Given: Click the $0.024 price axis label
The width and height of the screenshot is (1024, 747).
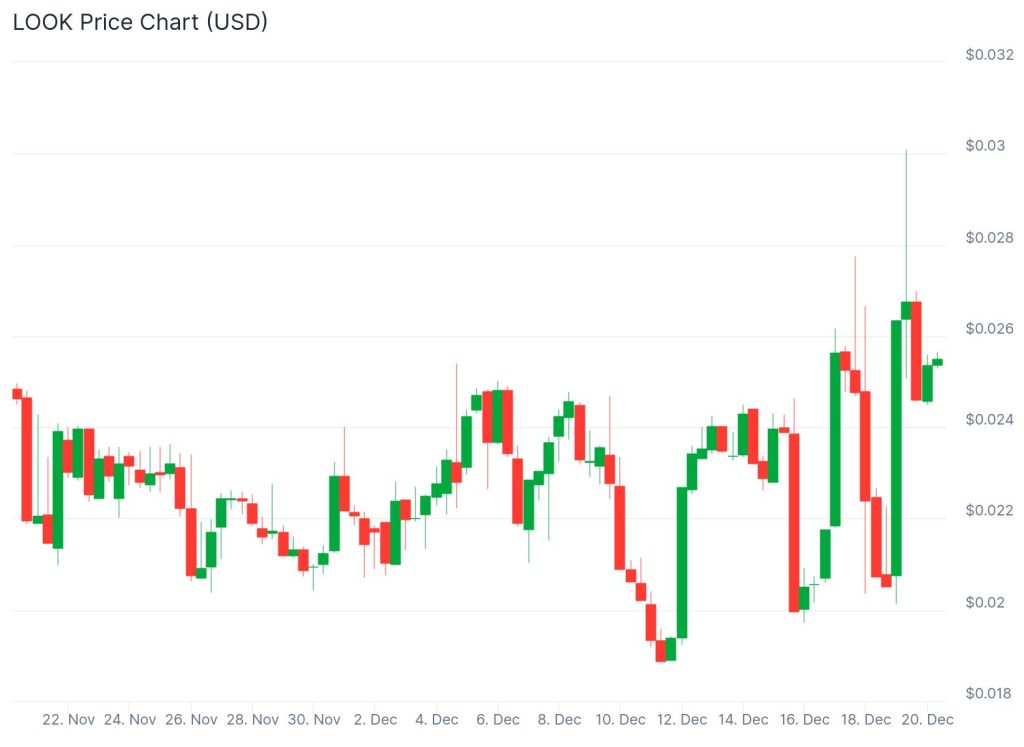Looking at the screenshot, I should coord(989,420).
